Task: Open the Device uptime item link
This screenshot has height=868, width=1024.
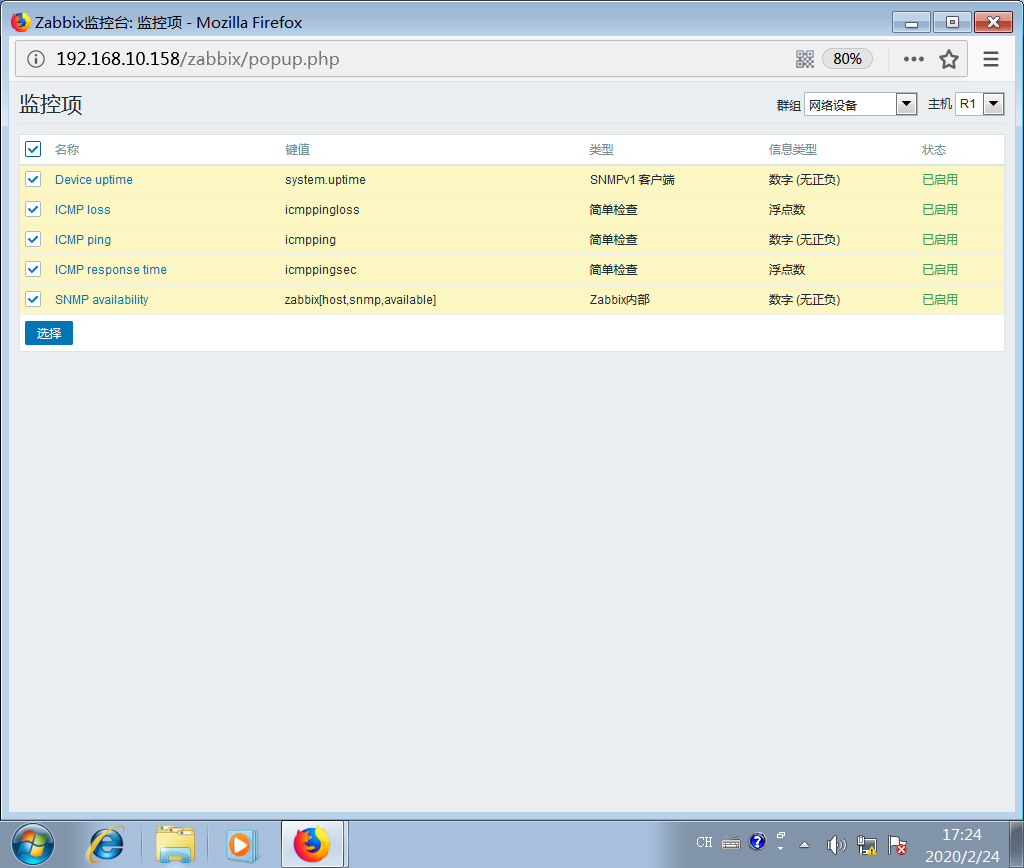Action: point(93,180)
